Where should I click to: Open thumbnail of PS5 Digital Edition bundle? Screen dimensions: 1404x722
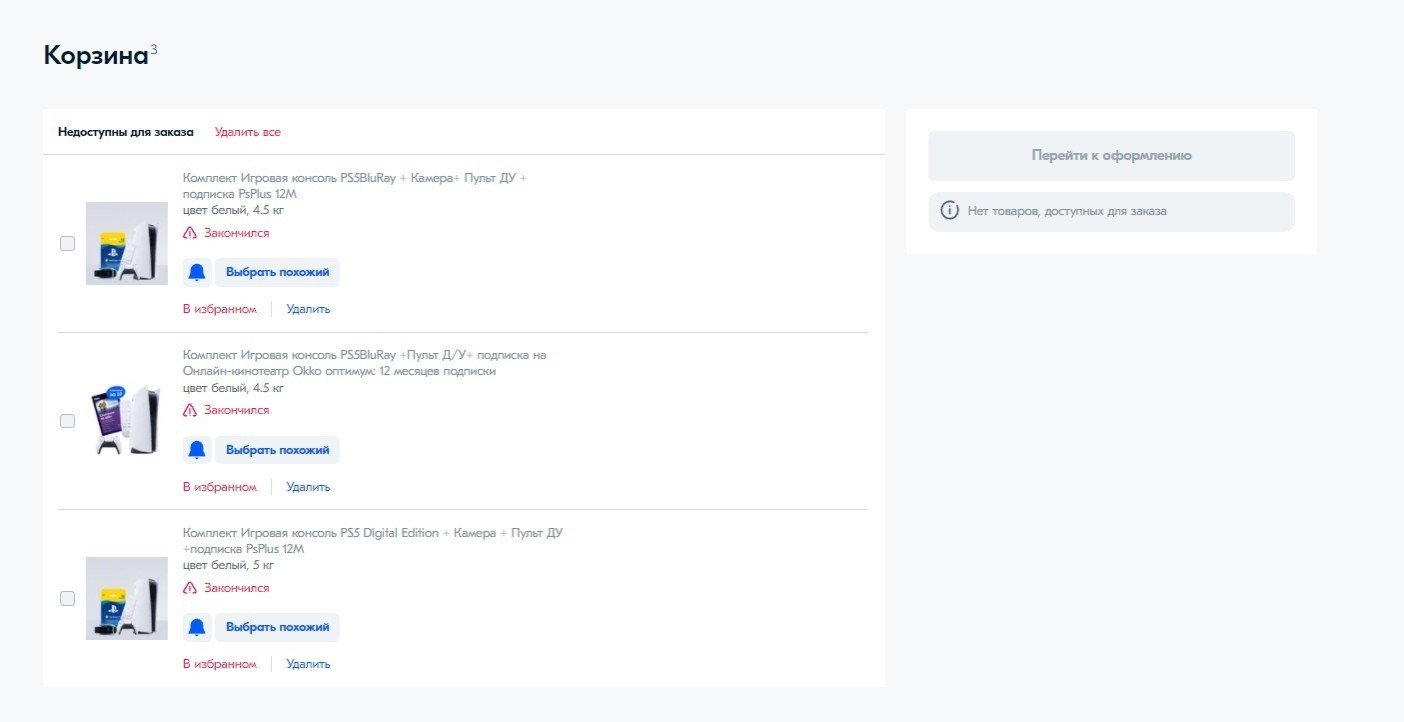pos(126,598)
